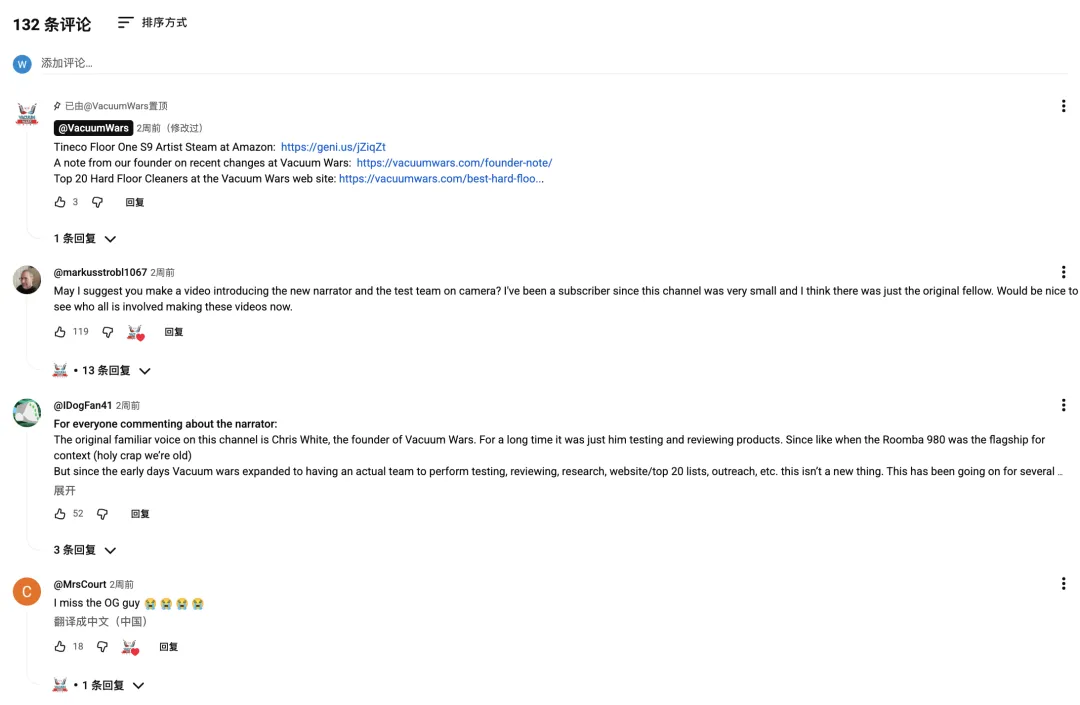Dislike the pinned VacuumWars comment
Image resolution: width=1080 pixels, height=705 pixels.
coord(97,202)
